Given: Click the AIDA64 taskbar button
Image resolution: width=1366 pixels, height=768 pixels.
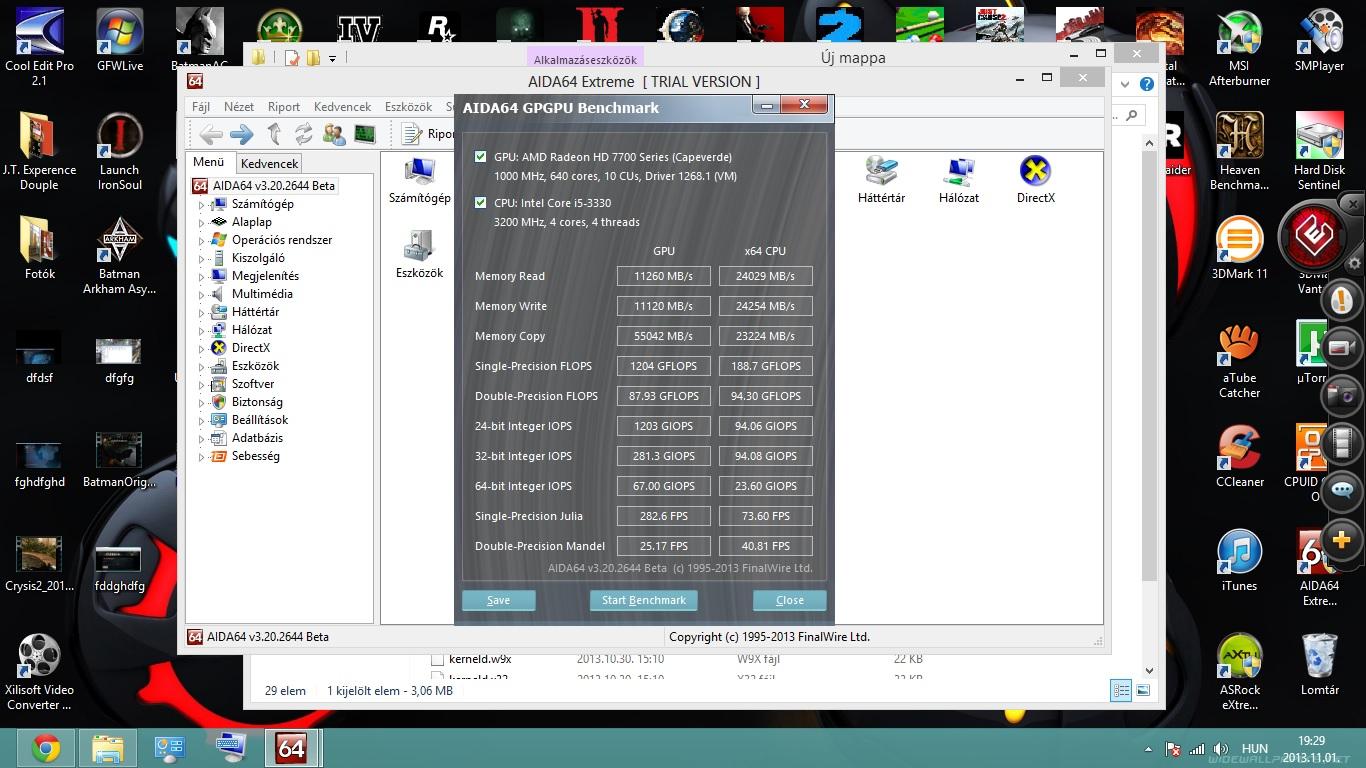Looking at the screenshot, I should coord(291,748).
